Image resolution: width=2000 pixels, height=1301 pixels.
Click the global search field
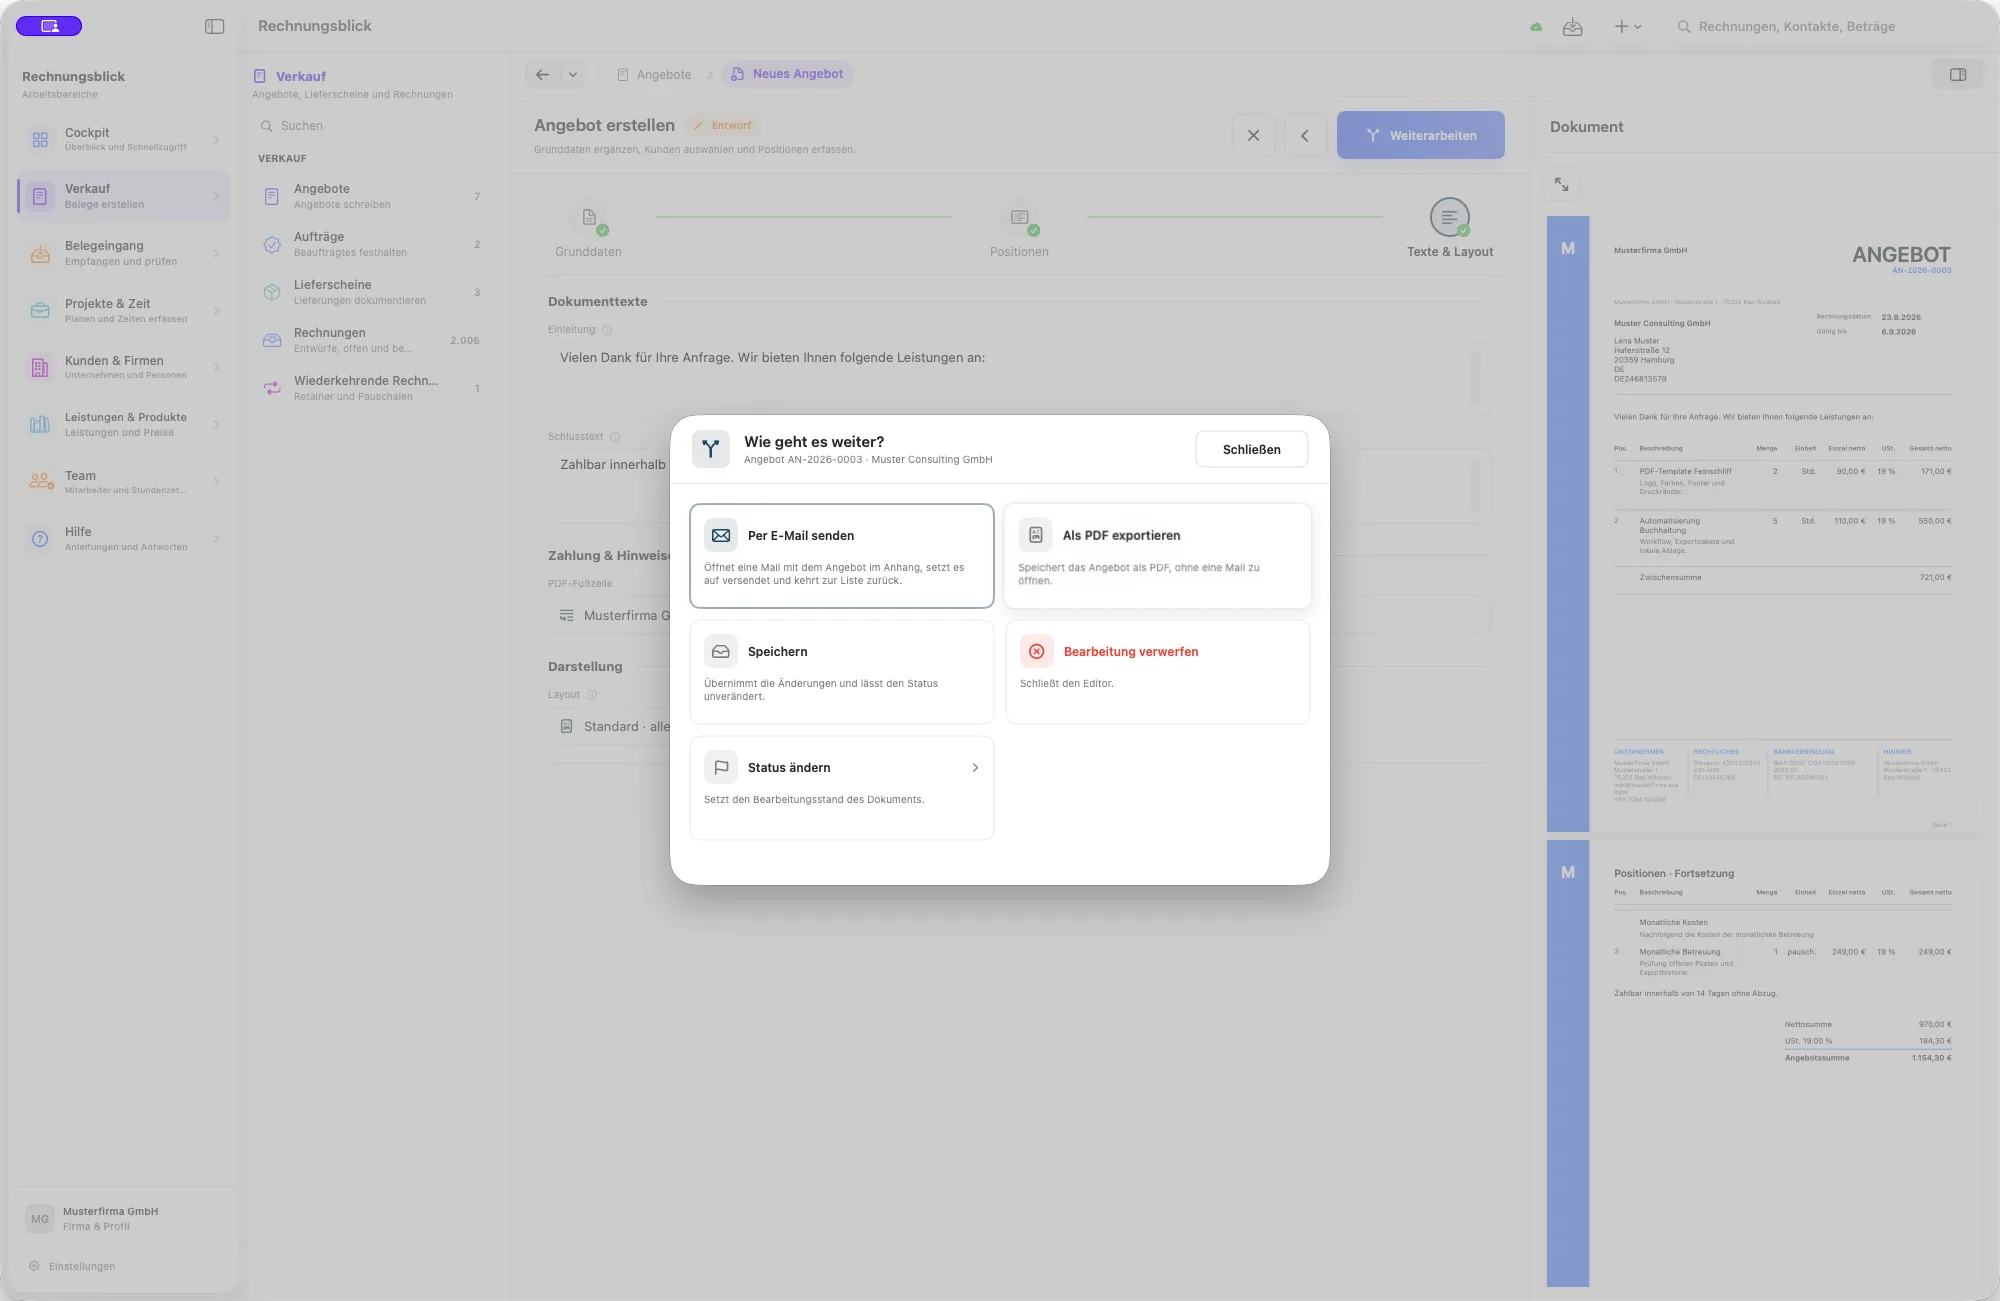pos(1825,27)
